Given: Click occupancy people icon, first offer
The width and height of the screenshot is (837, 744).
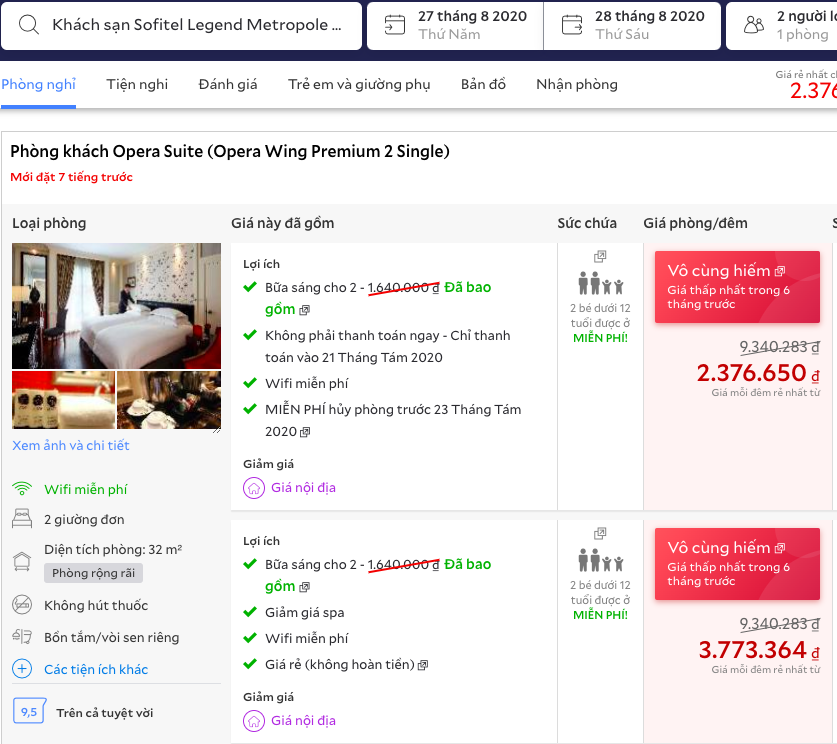Looking at the screenshot, I should click(601, 283).
